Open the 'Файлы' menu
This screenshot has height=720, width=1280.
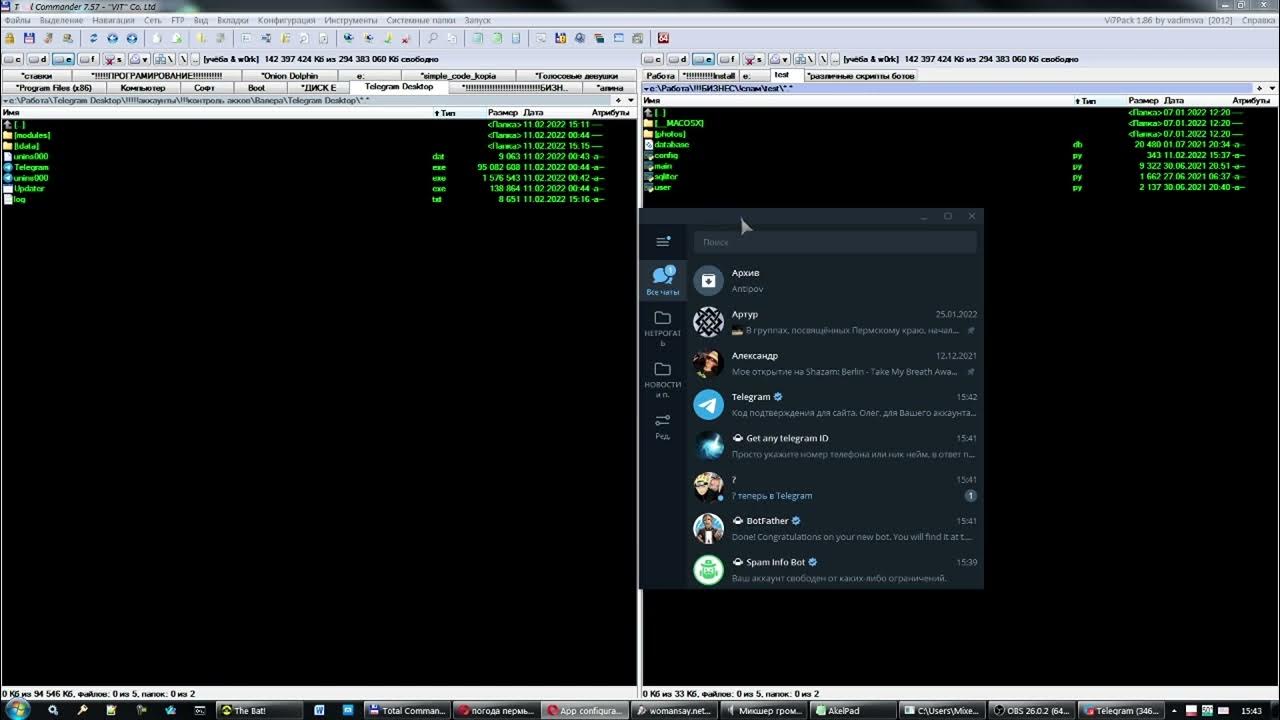[x=17, y=20]
